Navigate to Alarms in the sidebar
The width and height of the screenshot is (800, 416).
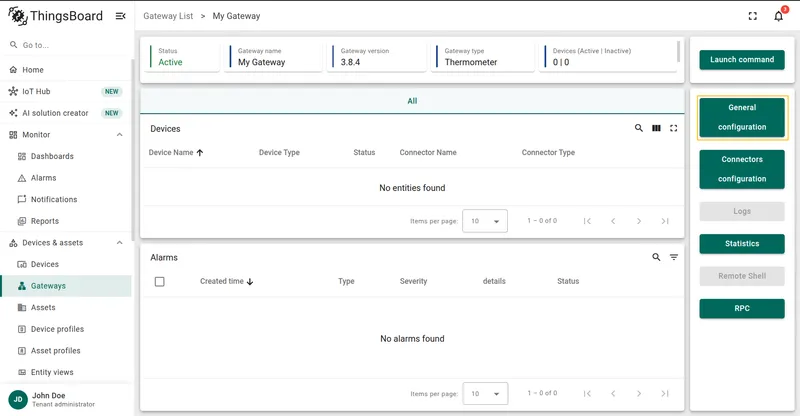[x=66, y=178]
